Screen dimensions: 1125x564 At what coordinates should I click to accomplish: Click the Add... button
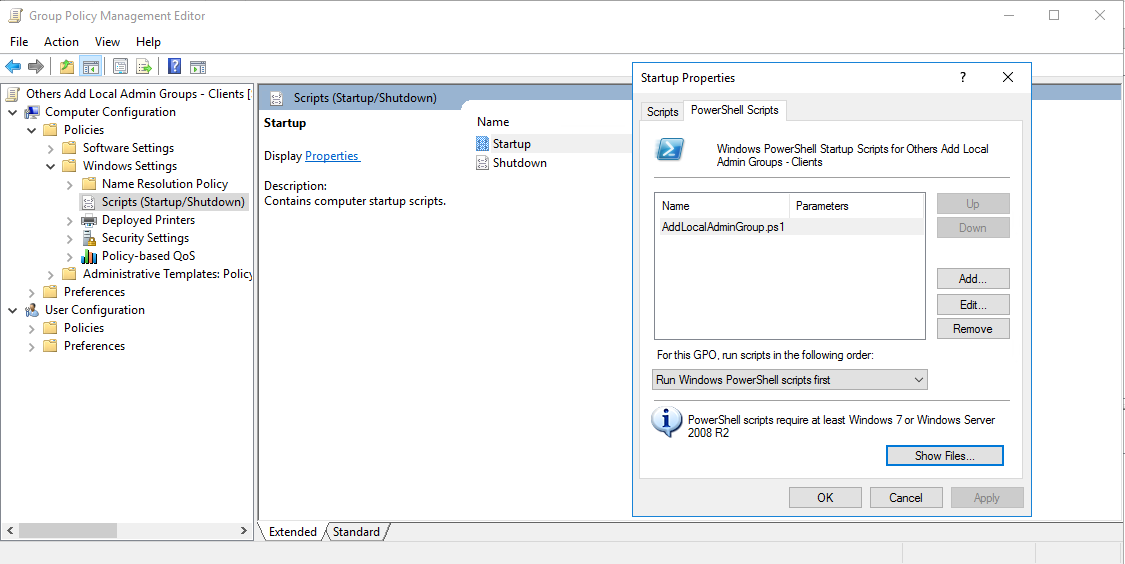(x=973, y=278)
